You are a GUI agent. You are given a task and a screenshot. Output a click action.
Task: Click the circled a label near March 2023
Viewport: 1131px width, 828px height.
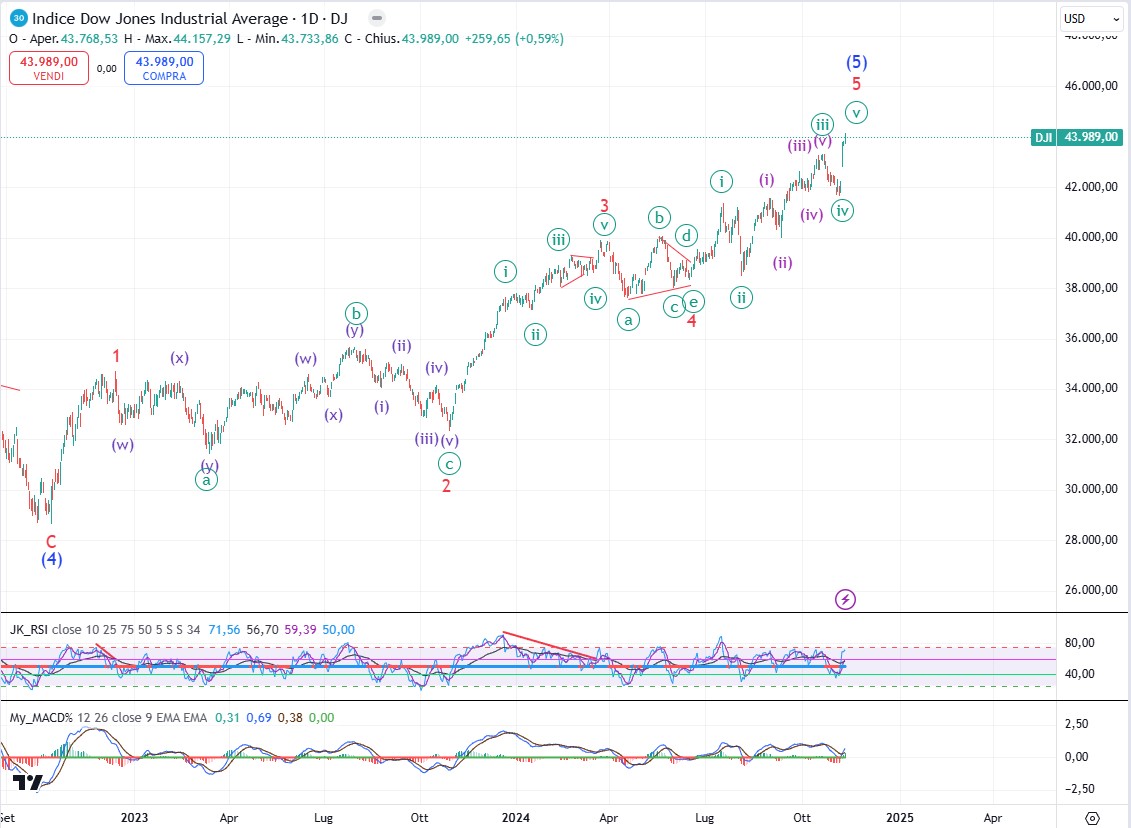[206, 480]
